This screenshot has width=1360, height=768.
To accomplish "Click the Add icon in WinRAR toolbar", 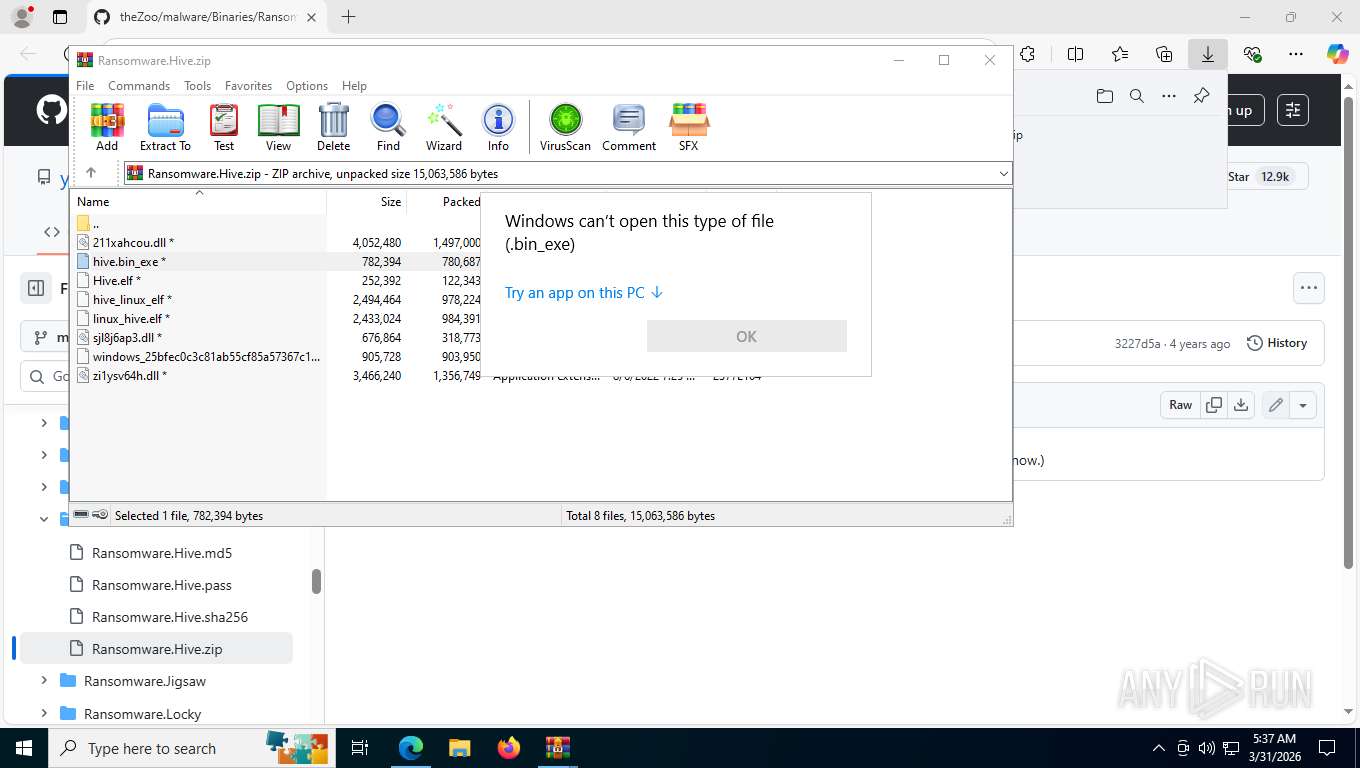I will (x=107, y=127).
